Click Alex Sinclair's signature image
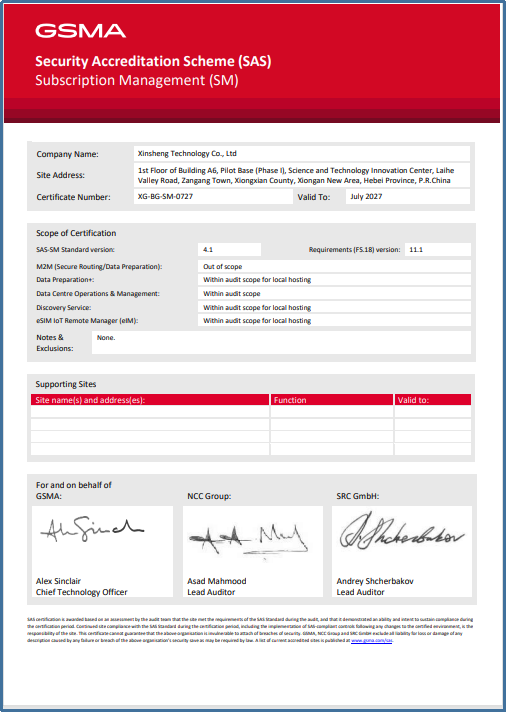Image resolution: width=507 pixels, height=712 pixels. click(92, 529)
